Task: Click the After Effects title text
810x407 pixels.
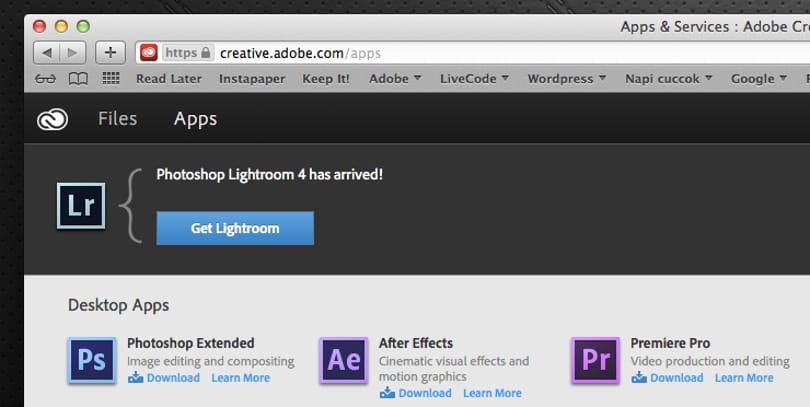Action: click(x=416, y=343)
